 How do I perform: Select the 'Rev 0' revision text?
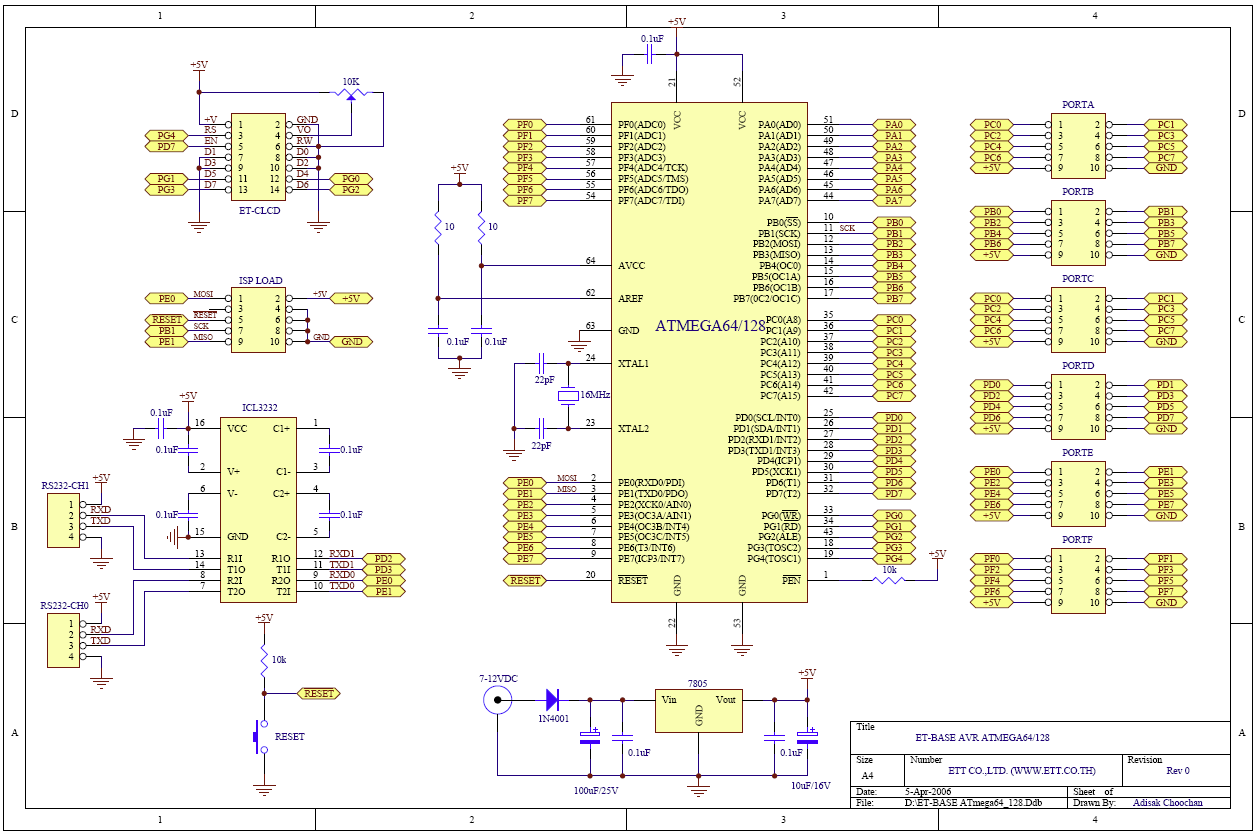click(x=1178, y=770)
